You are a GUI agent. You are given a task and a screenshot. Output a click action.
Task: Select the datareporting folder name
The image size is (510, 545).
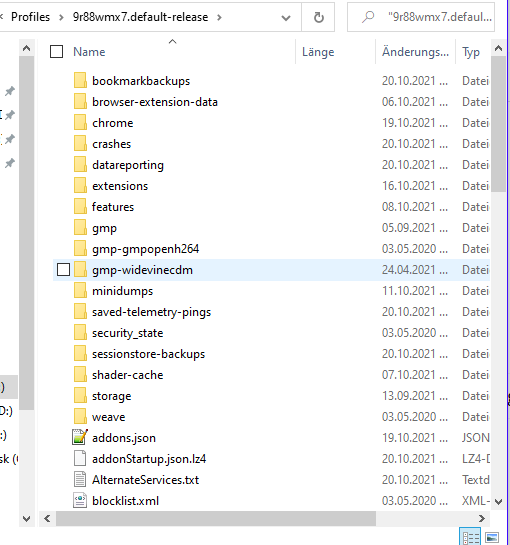[x=128, y=165]
